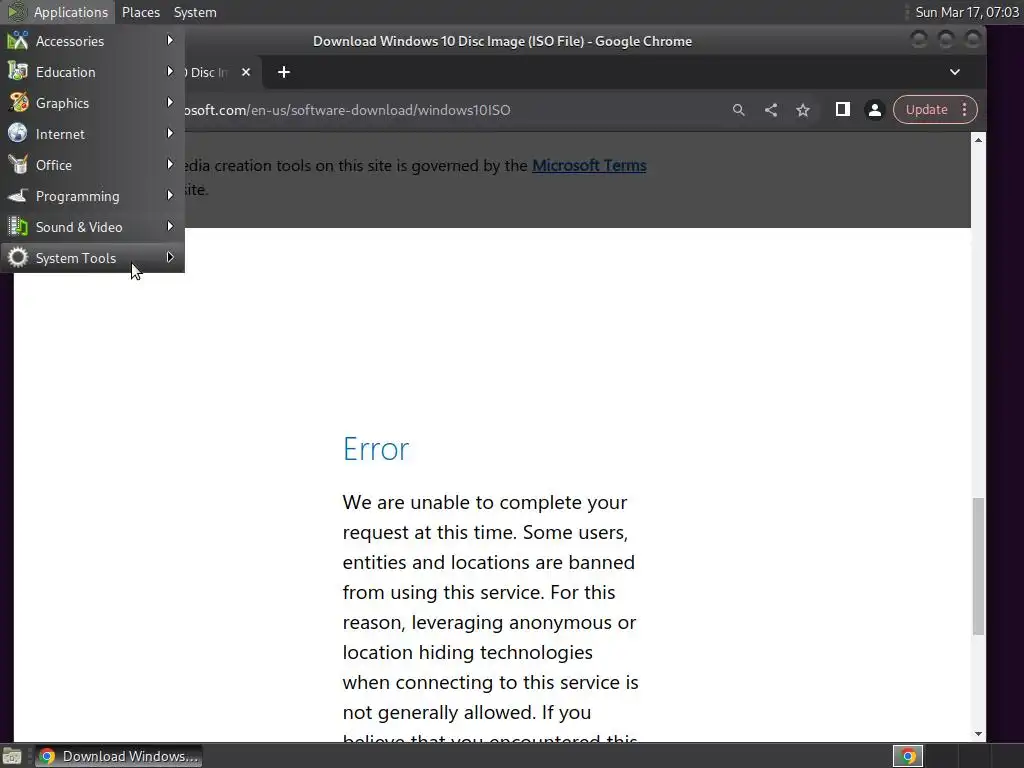1024x768 pixels.
Task: Expand arrow next to Internet
Action: 170,133
